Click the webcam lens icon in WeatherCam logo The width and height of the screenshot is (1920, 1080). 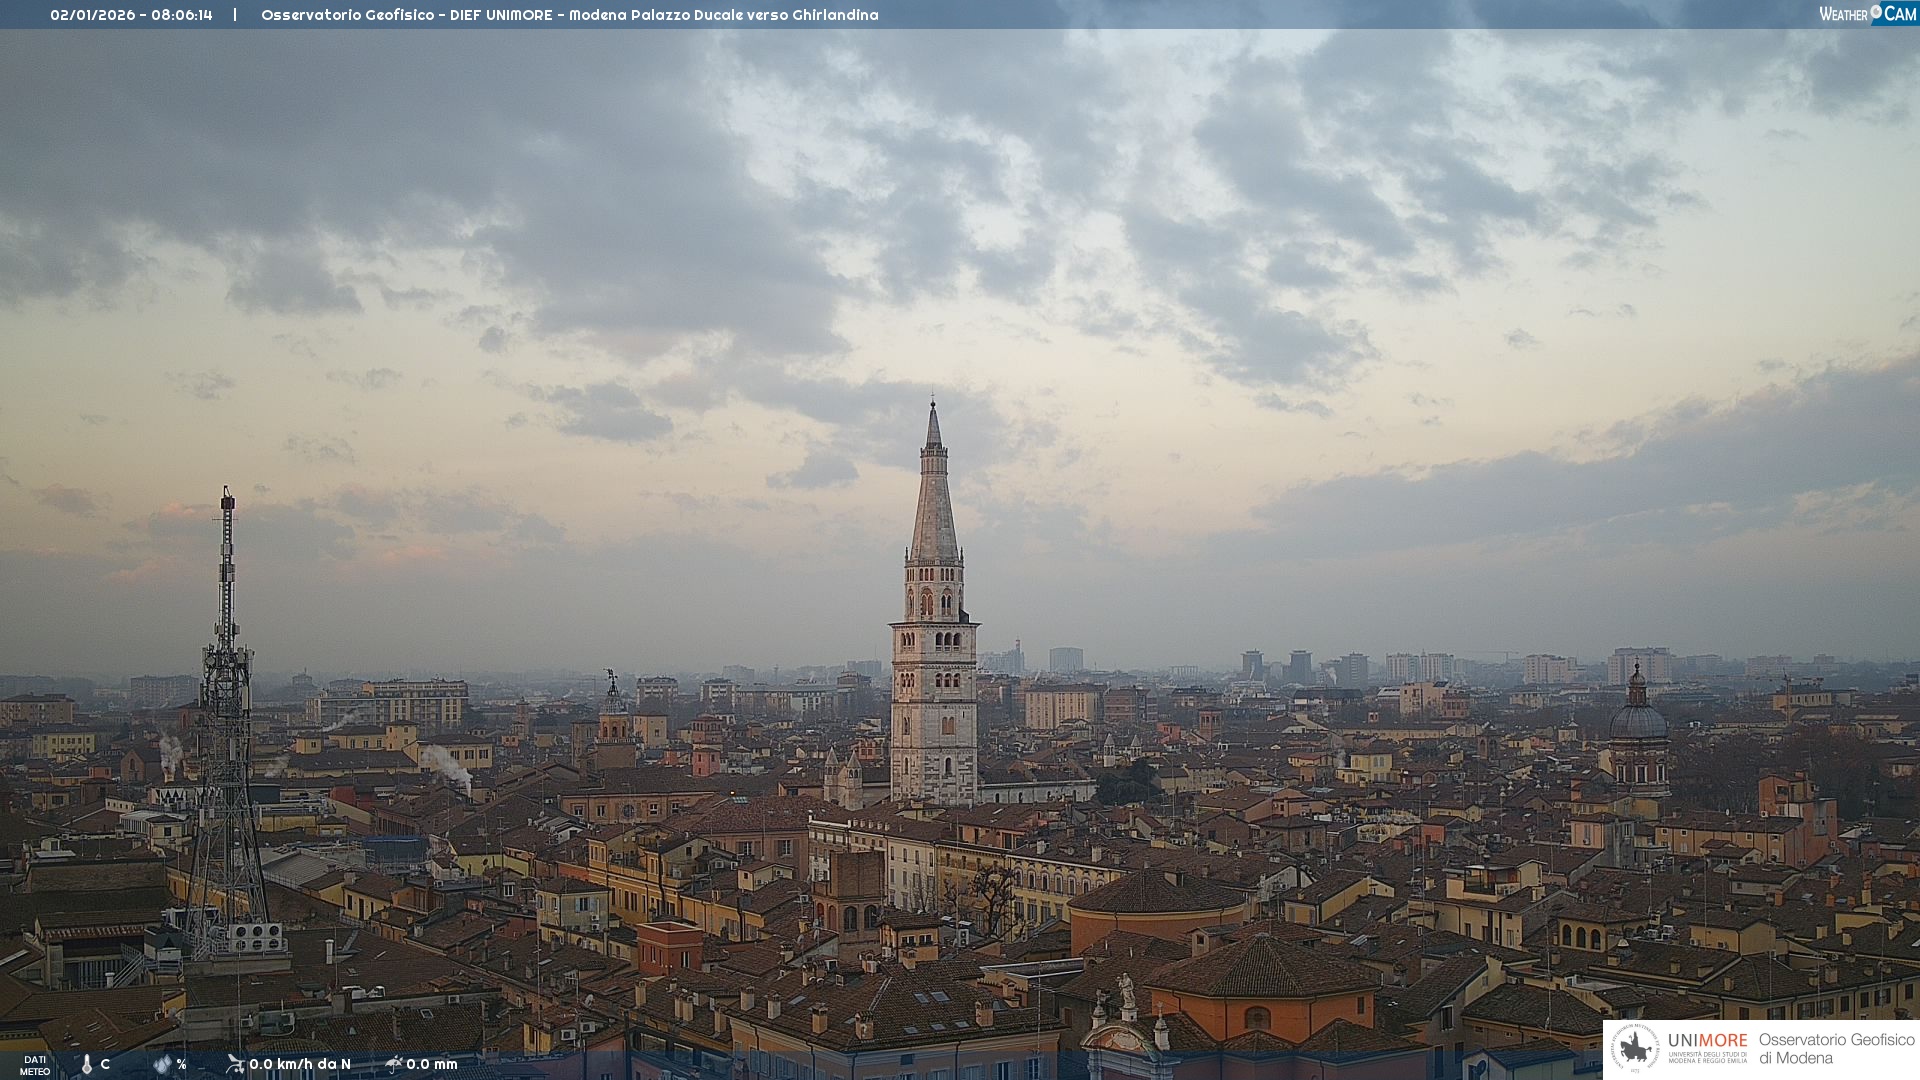pyautogui.click(x=1876, y=12)
